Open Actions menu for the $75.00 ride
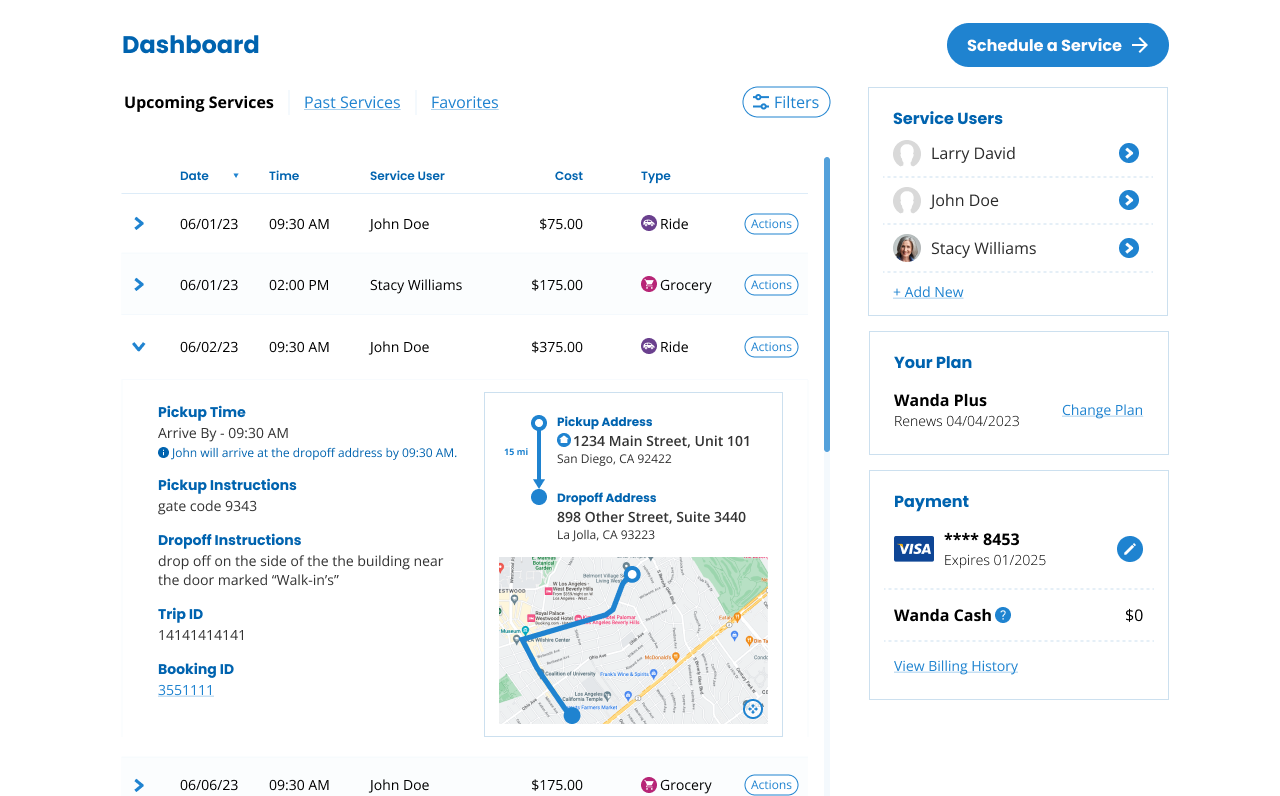Image resolution: width=1280 pixels, height=796 pixels. click(771, 224)
